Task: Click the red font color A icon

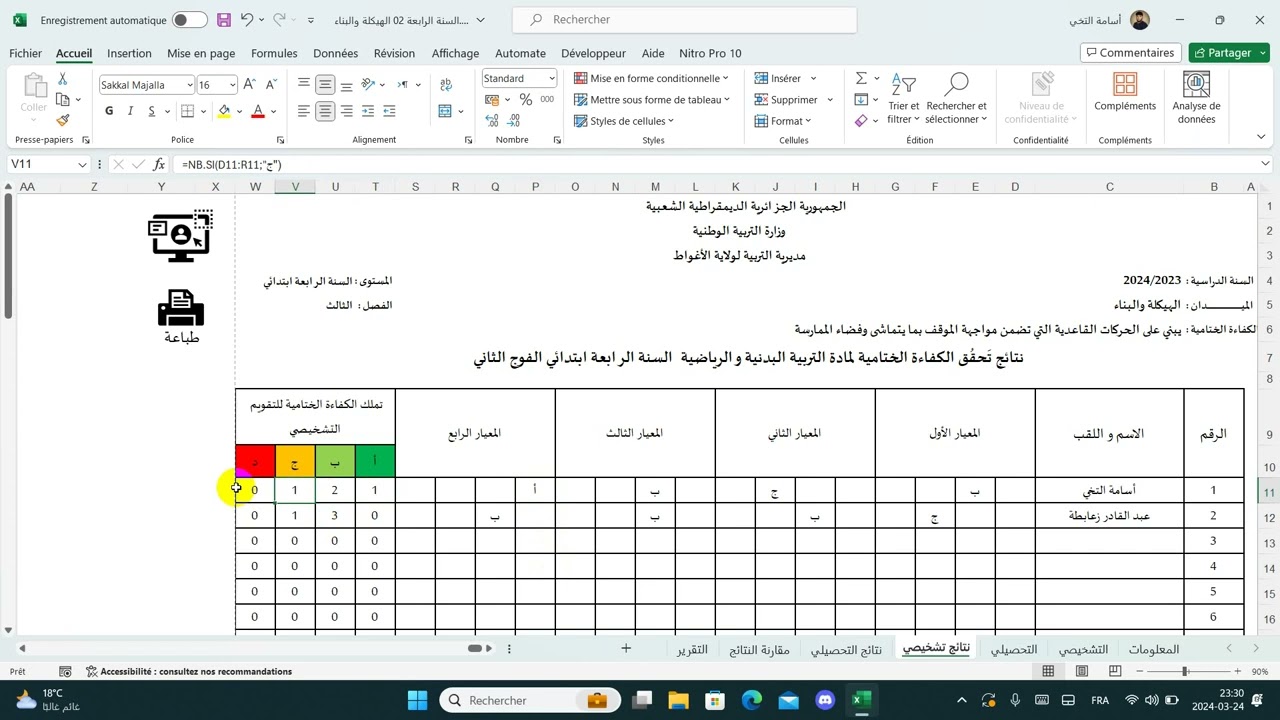Action: (258, 111)
